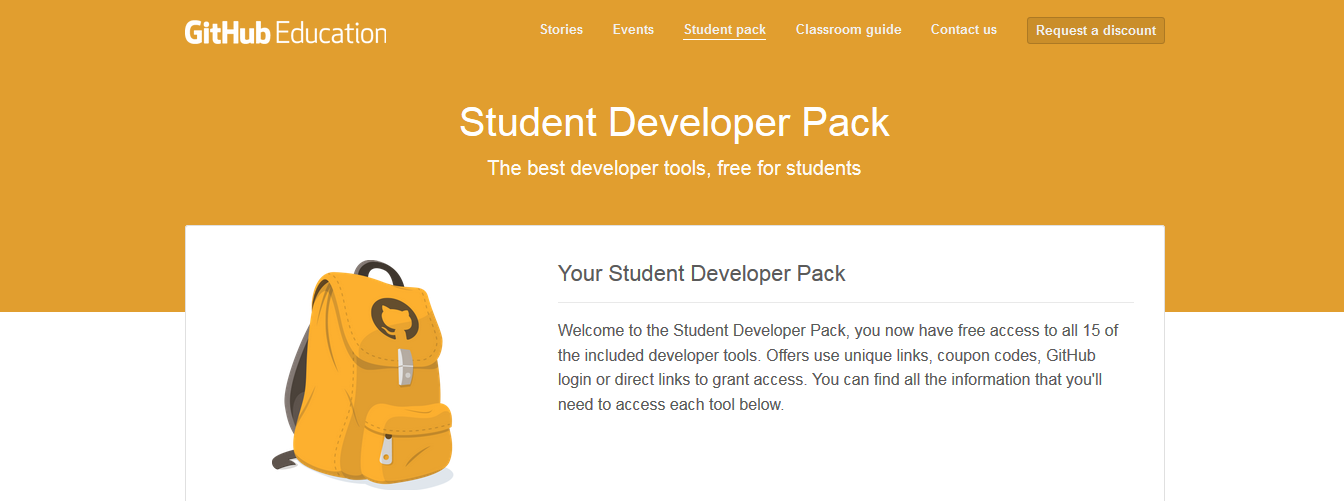This screenshot has height=501, width=1344.
Task: Click the 'Your Student Developer Pack' heading
Action: tap(701, 273)
